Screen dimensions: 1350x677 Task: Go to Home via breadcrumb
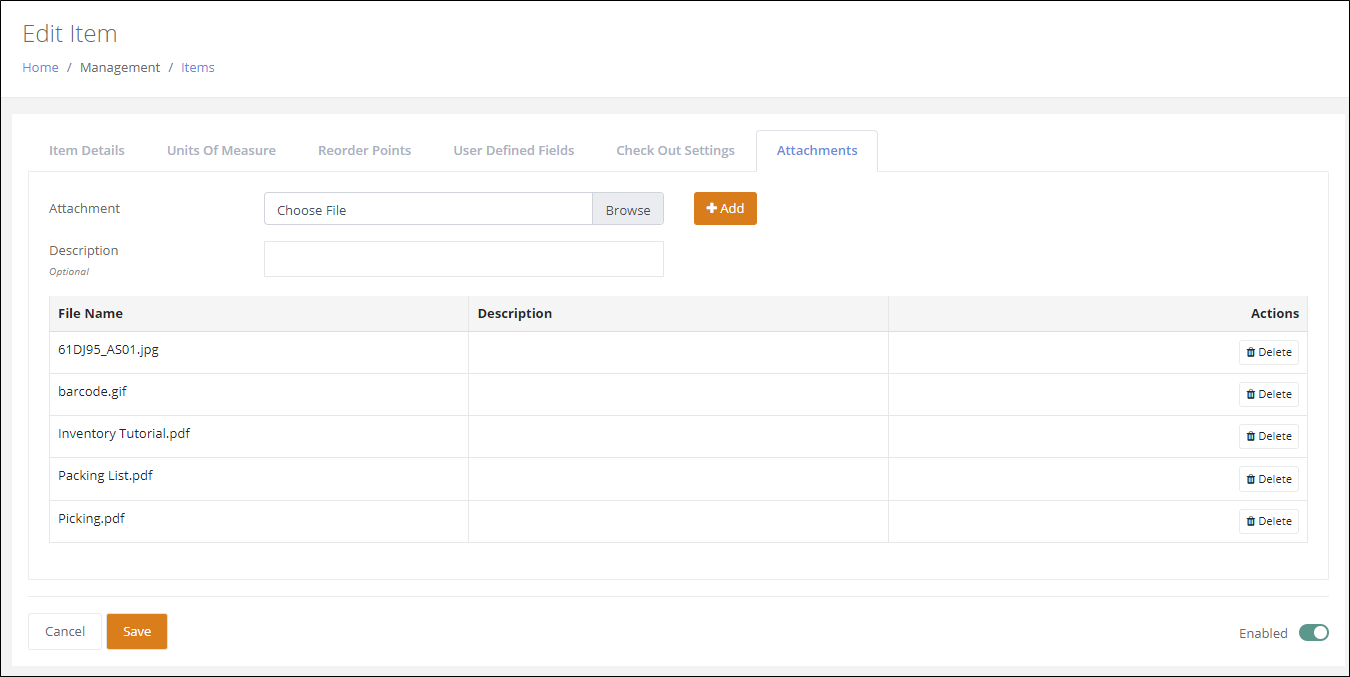40,67
